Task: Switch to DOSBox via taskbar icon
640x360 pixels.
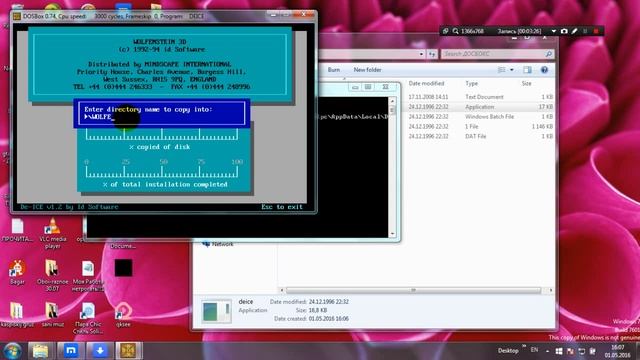Action: click(129, 351)
